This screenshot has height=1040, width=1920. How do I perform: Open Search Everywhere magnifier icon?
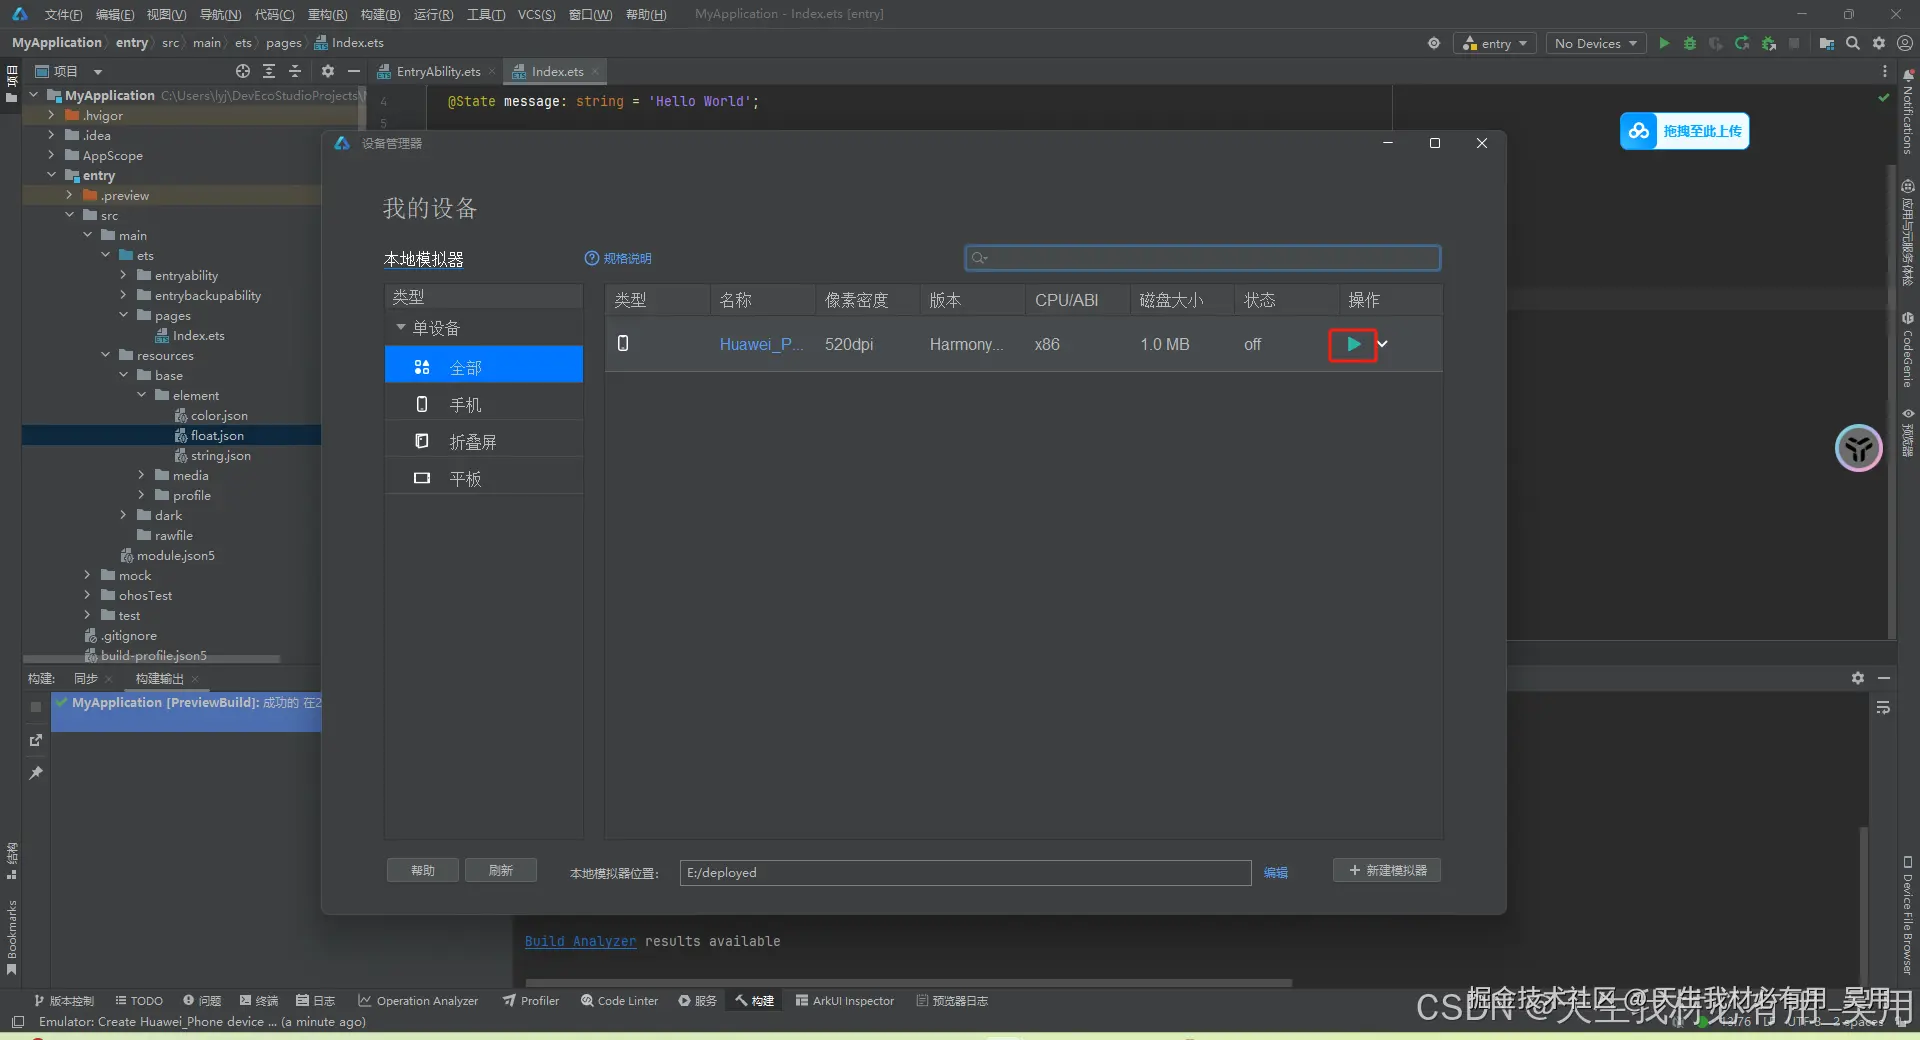[1853, 43]
